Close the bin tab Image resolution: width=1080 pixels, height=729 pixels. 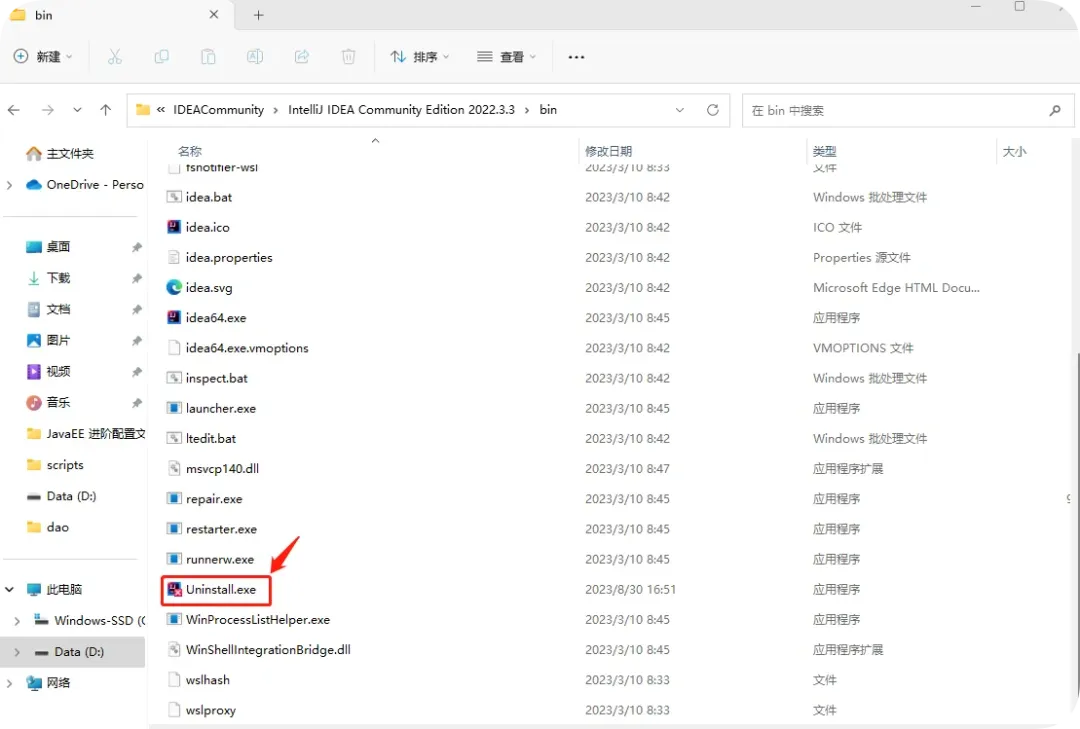coord(214,14)
